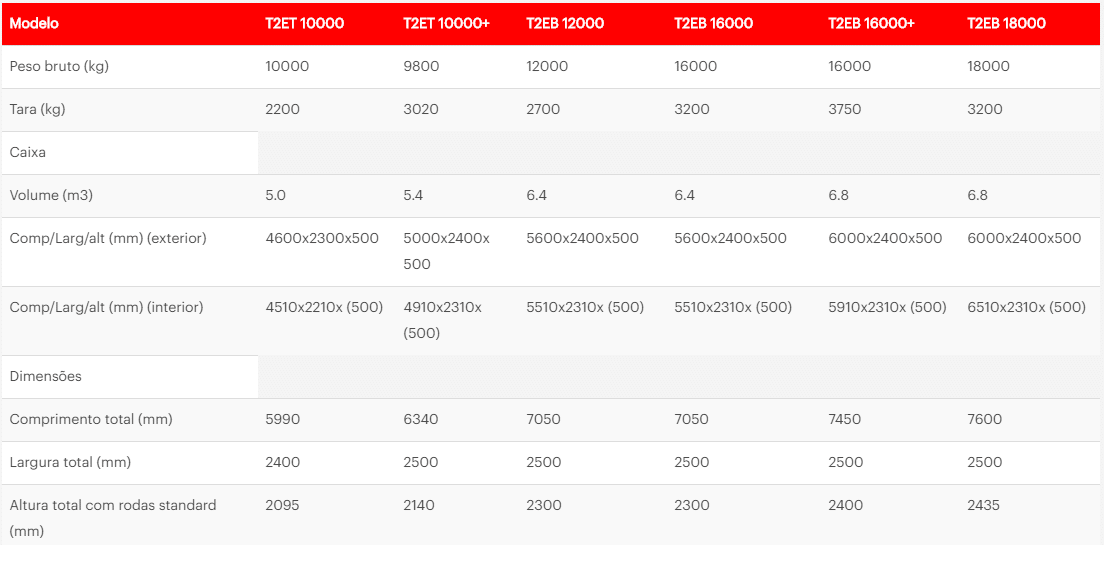1104x582 pixels.
Task: Click Altura total value '2435'
Action: [x=984, y=505]
